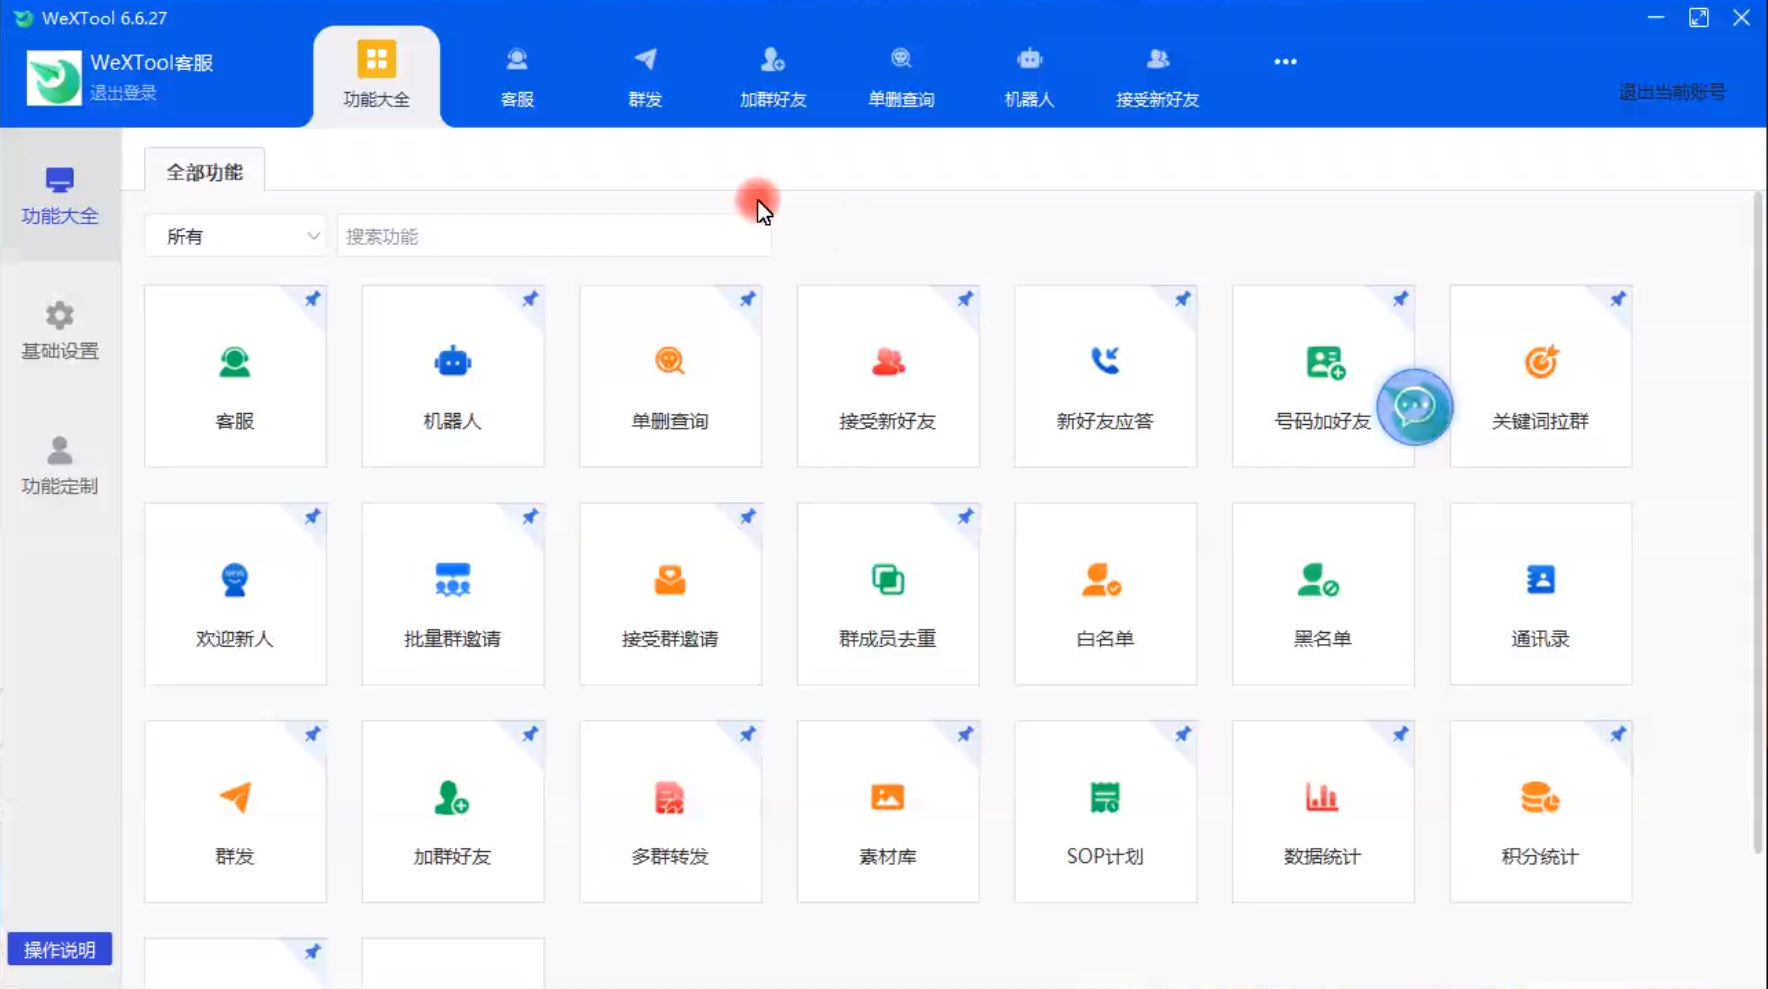
Task: Click the floating blue chat bubble
Action: tap(1414, 407)
